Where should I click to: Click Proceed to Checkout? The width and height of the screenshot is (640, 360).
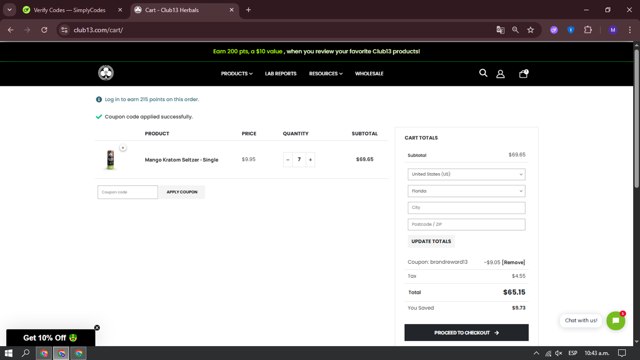tap(466, 333)
